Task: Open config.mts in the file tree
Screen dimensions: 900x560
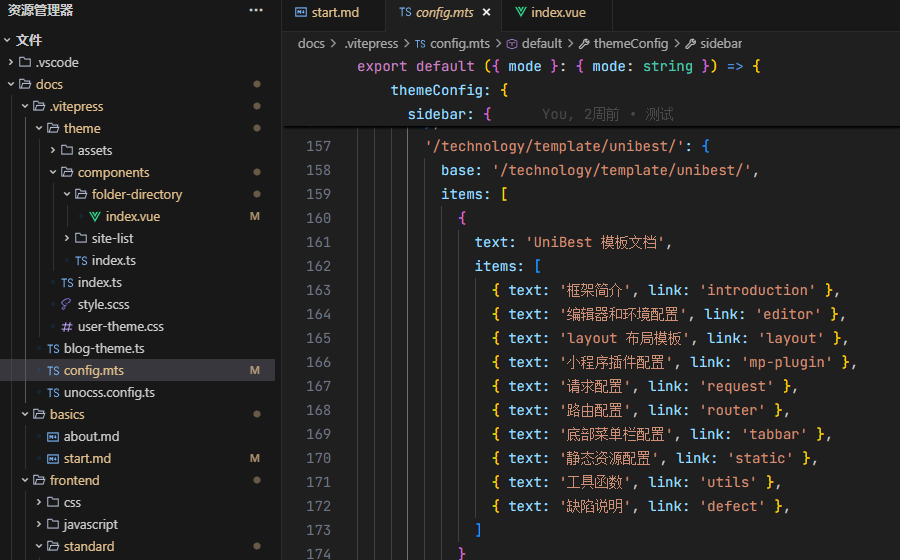Action: click(93, 370)
